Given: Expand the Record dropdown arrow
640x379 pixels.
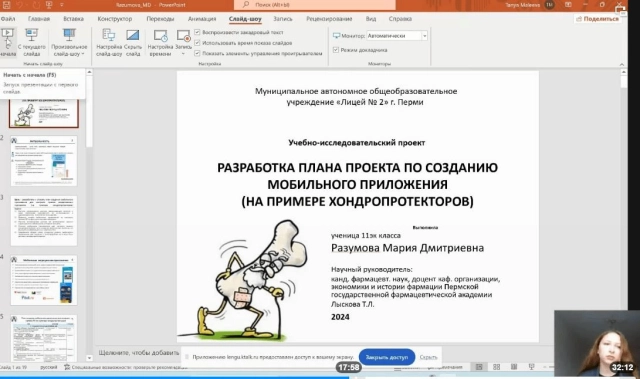Looking at the screenshot, I should [183, 53].
